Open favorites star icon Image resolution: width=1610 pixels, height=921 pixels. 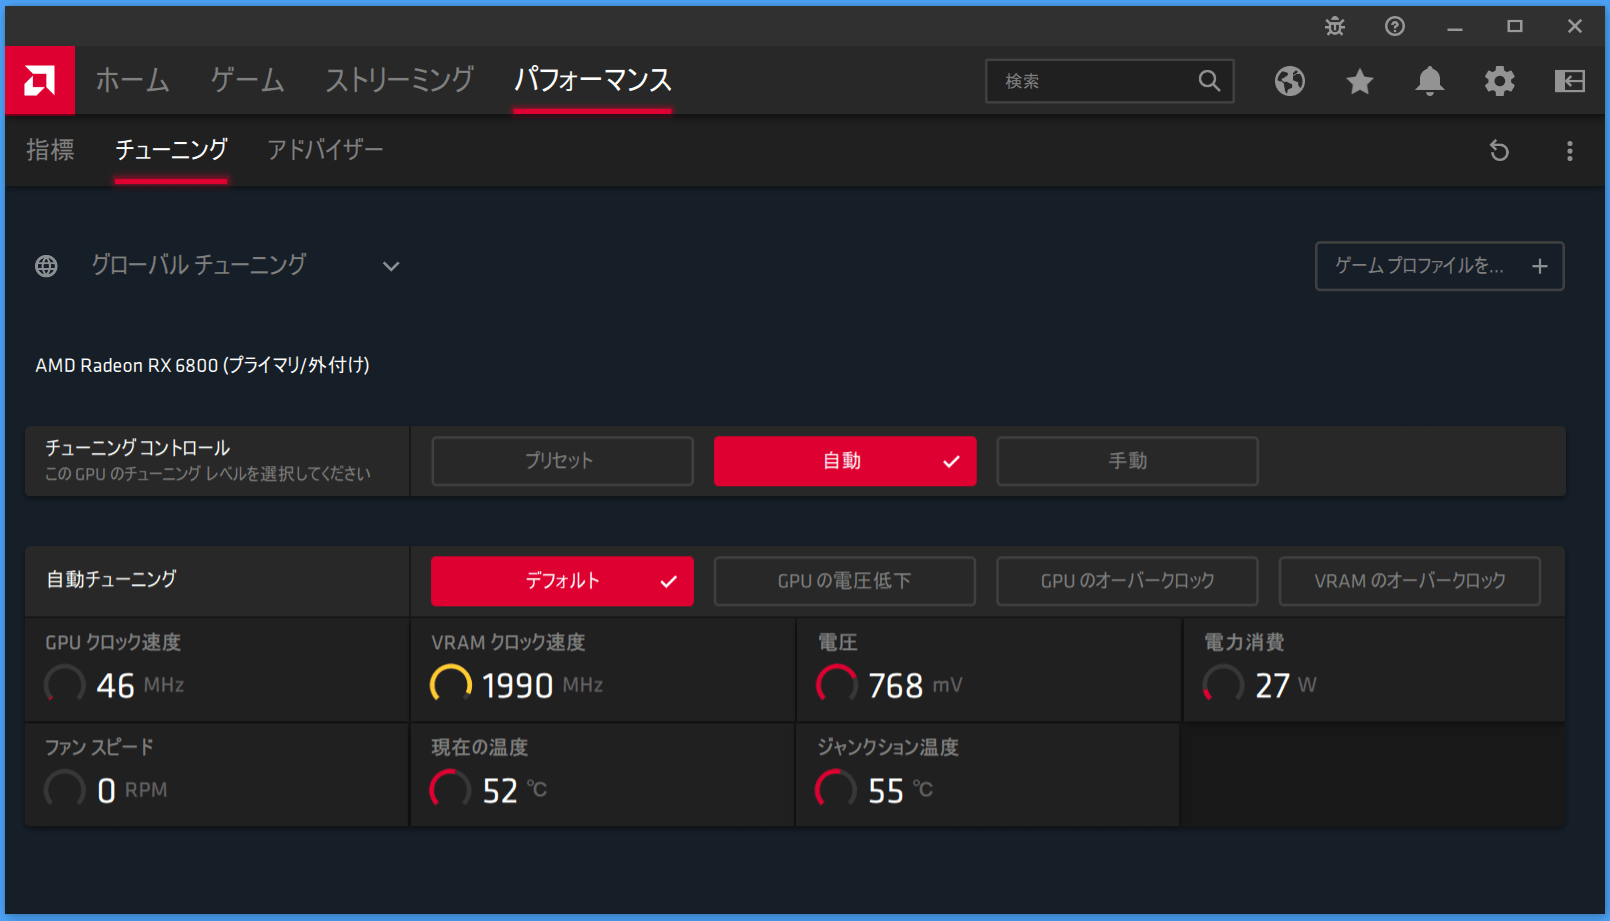pyautogui.click(x=1360, y=81)
